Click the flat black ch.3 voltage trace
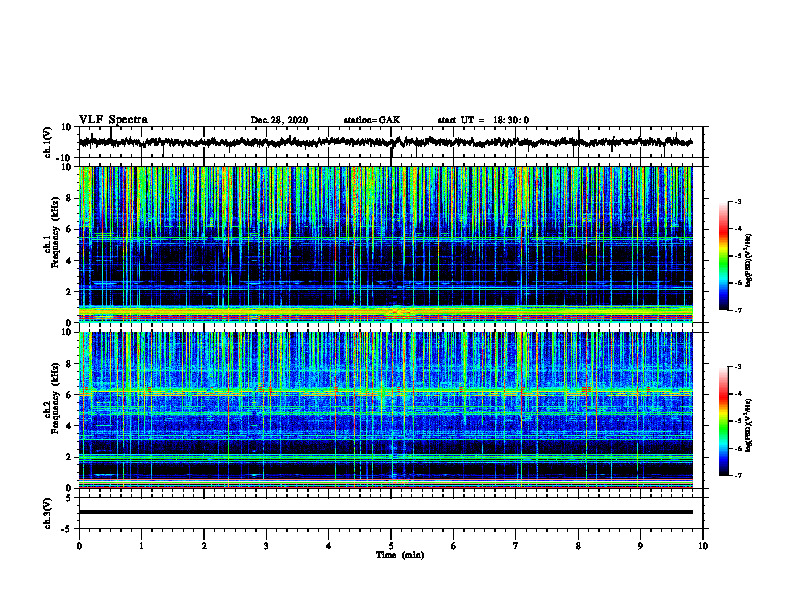This screenshot has height=612, width=792. coord(385,512)
